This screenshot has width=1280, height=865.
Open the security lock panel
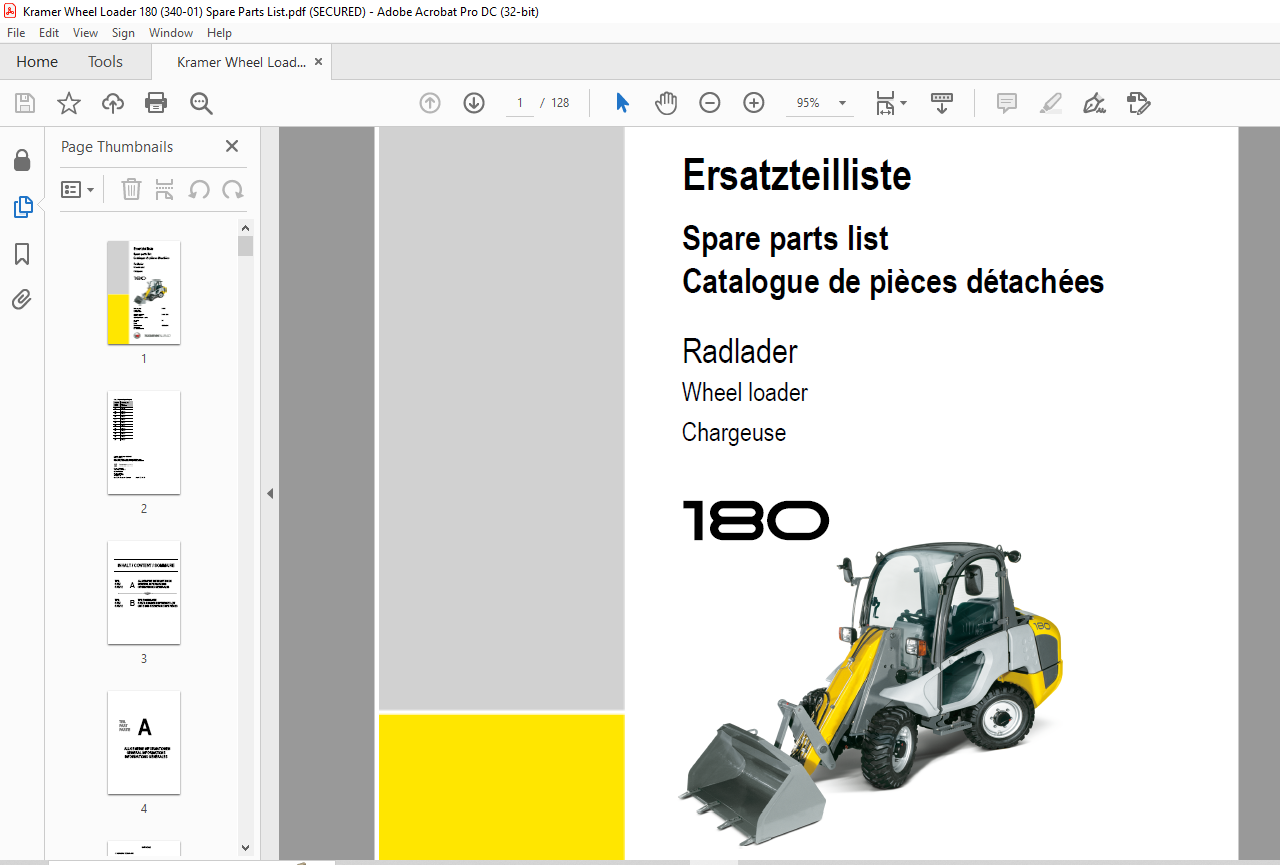click(x=22, y=161)
